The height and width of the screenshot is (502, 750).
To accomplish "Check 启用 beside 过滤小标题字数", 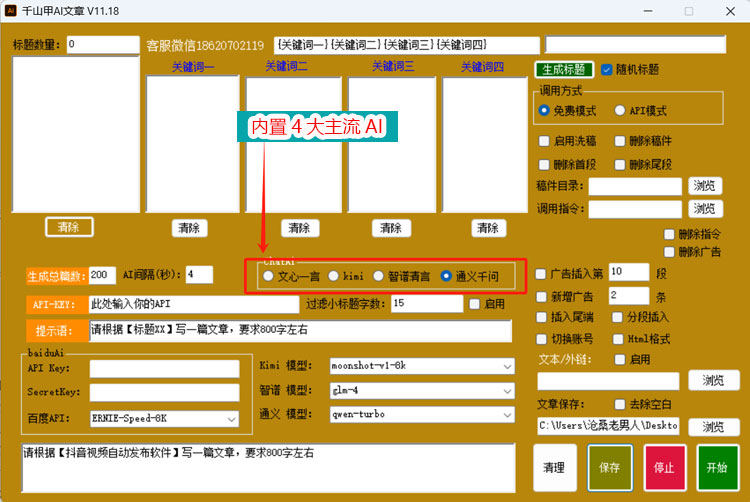I will [474, 304].
